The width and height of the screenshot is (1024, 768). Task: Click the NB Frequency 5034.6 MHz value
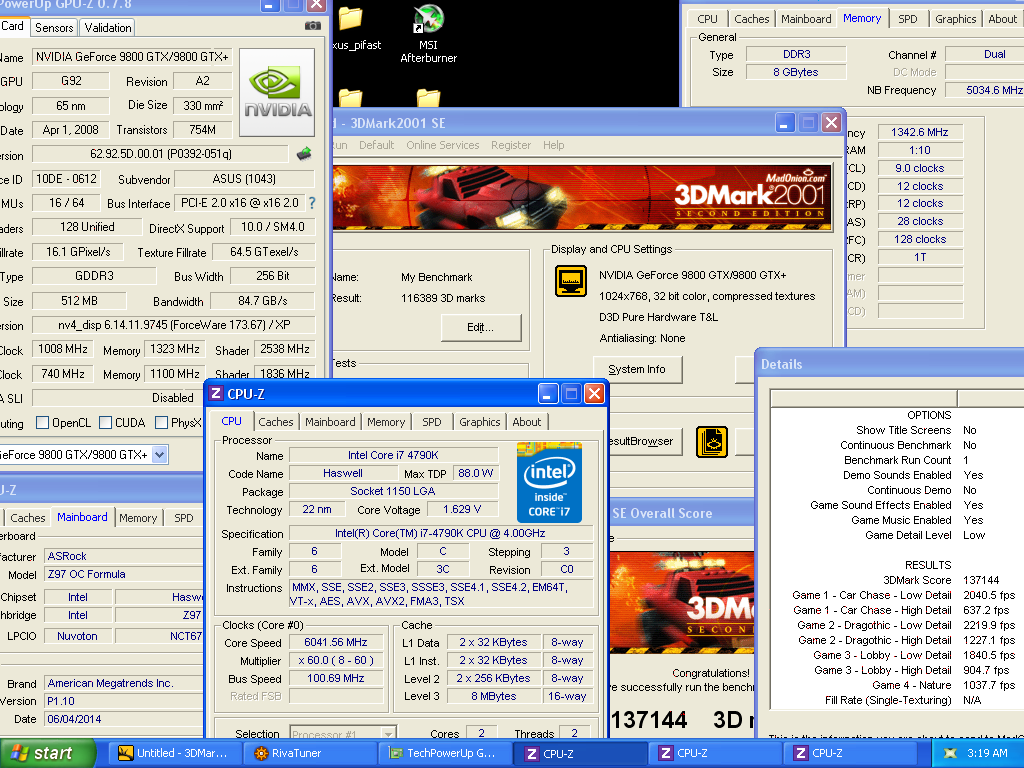tap(986, 90)
